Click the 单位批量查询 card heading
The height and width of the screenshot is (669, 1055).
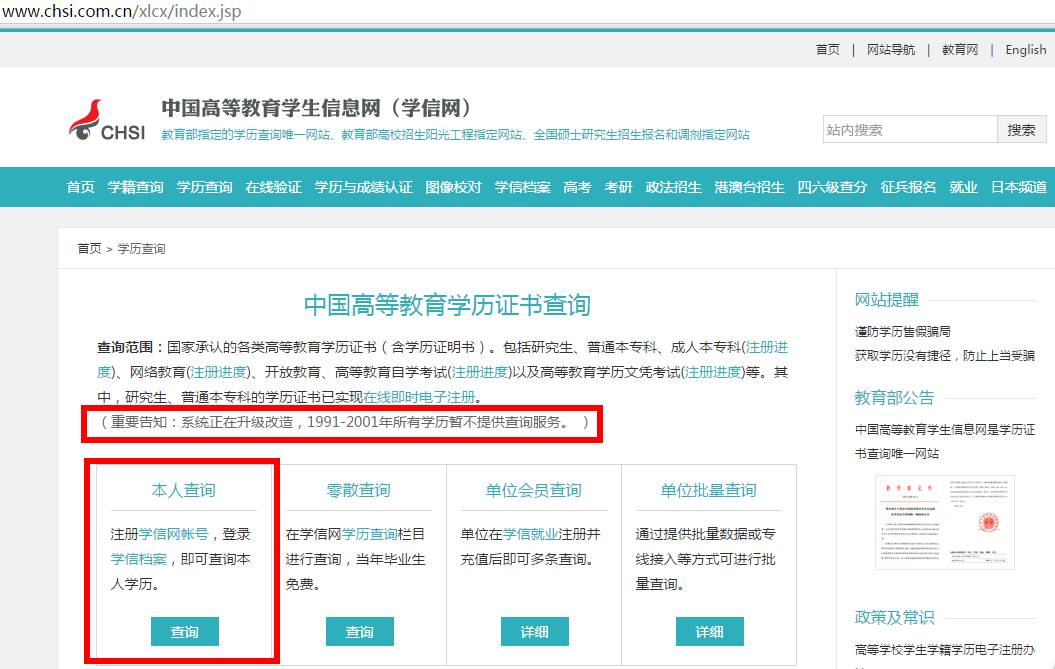(x=708, y=490)
